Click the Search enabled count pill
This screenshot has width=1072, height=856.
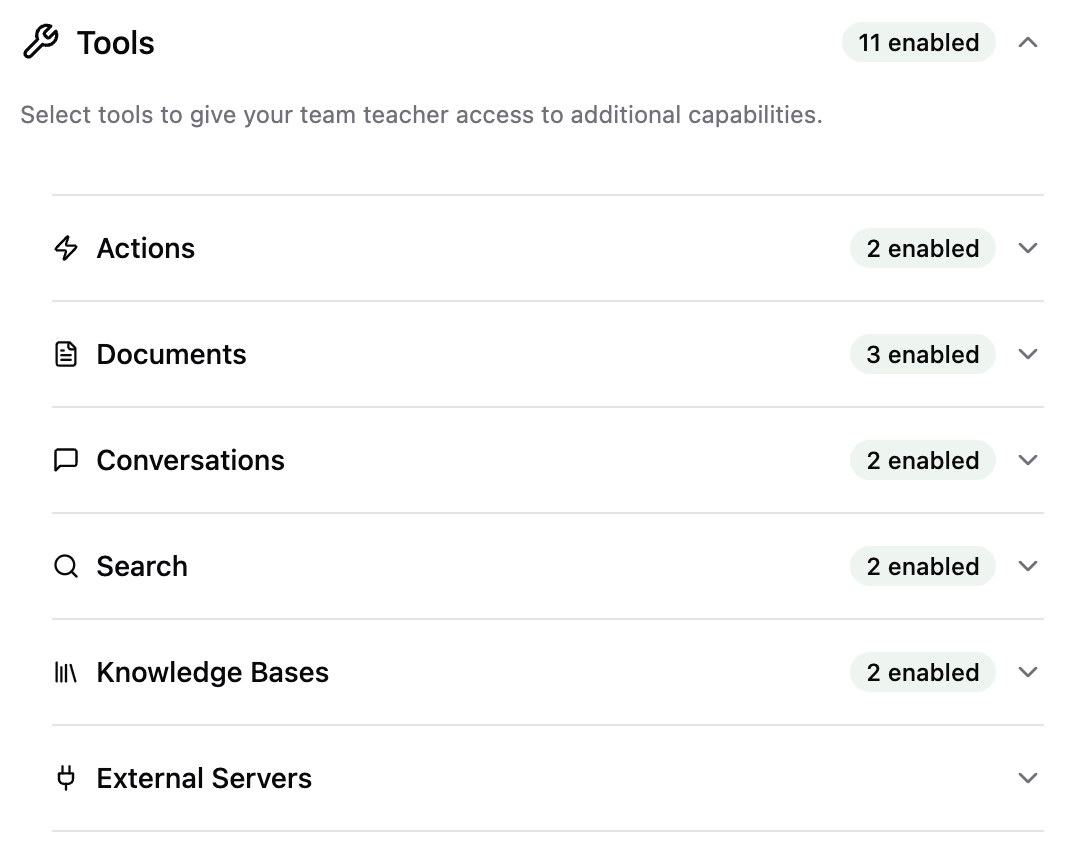tap(922, 566)
